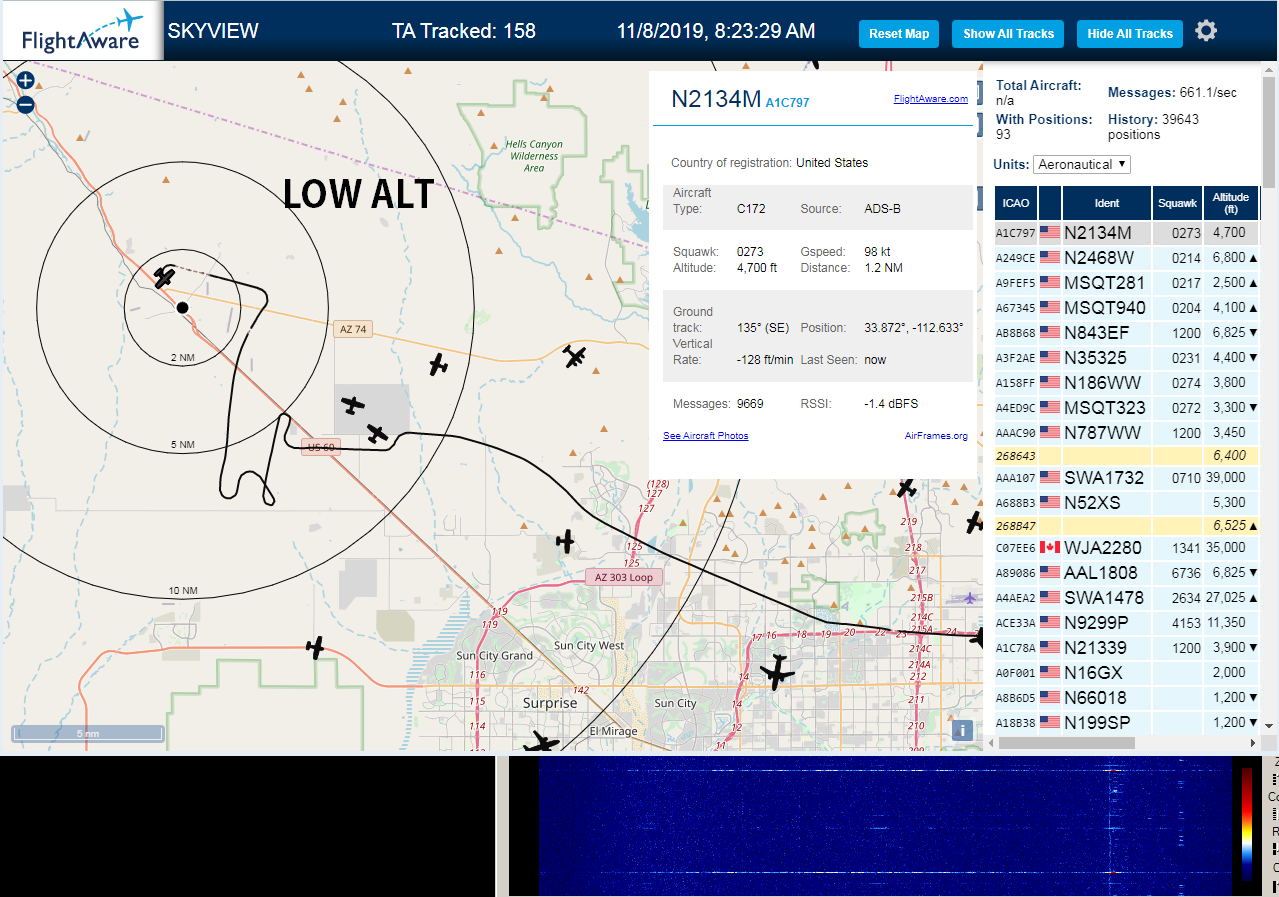The height and width of the screenshot is (897, 1279).
Task: Select the MSQT940 row in the aircraft table
Action: pos(1127,308)
